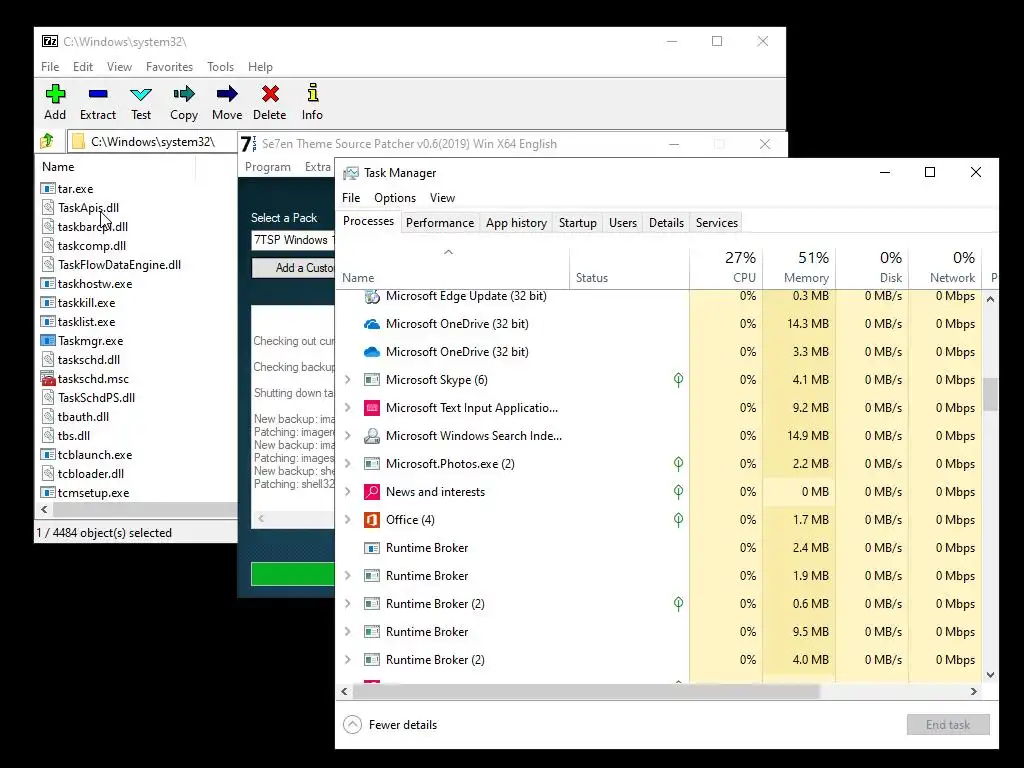Open the Services tab in Task Manager
1024x768 pixels.
click(716, 223)
